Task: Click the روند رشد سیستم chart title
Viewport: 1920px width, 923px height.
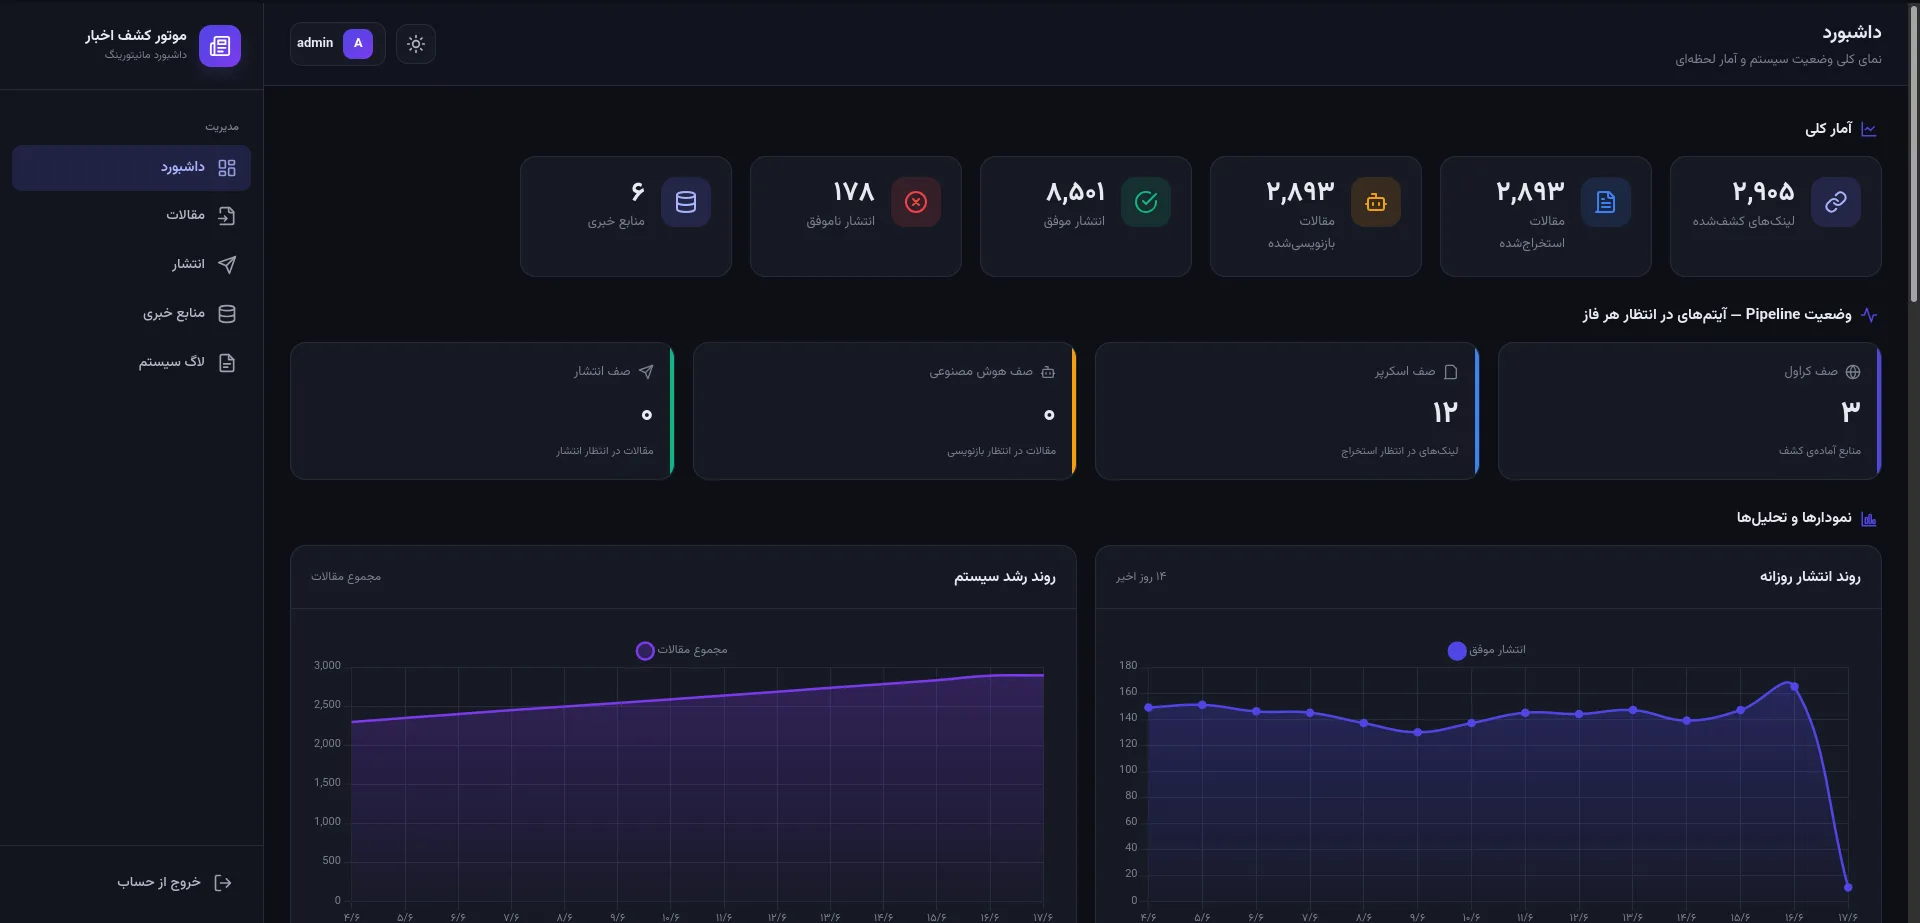Action: click(x=1005, y=577)
